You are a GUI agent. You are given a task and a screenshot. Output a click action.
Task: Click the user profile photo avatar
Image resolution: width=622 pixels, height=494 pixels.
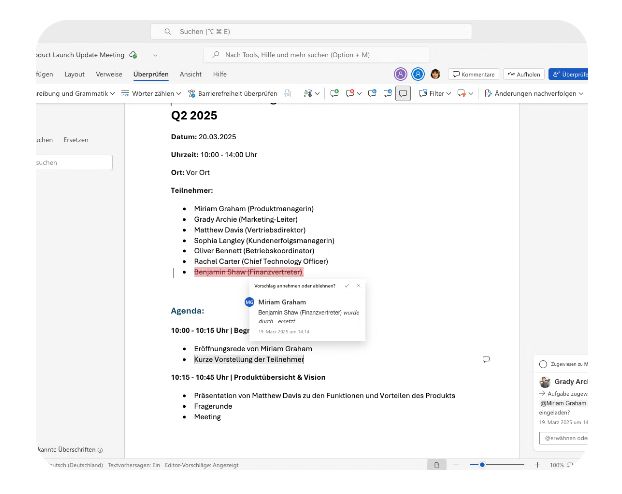point(435,74)
